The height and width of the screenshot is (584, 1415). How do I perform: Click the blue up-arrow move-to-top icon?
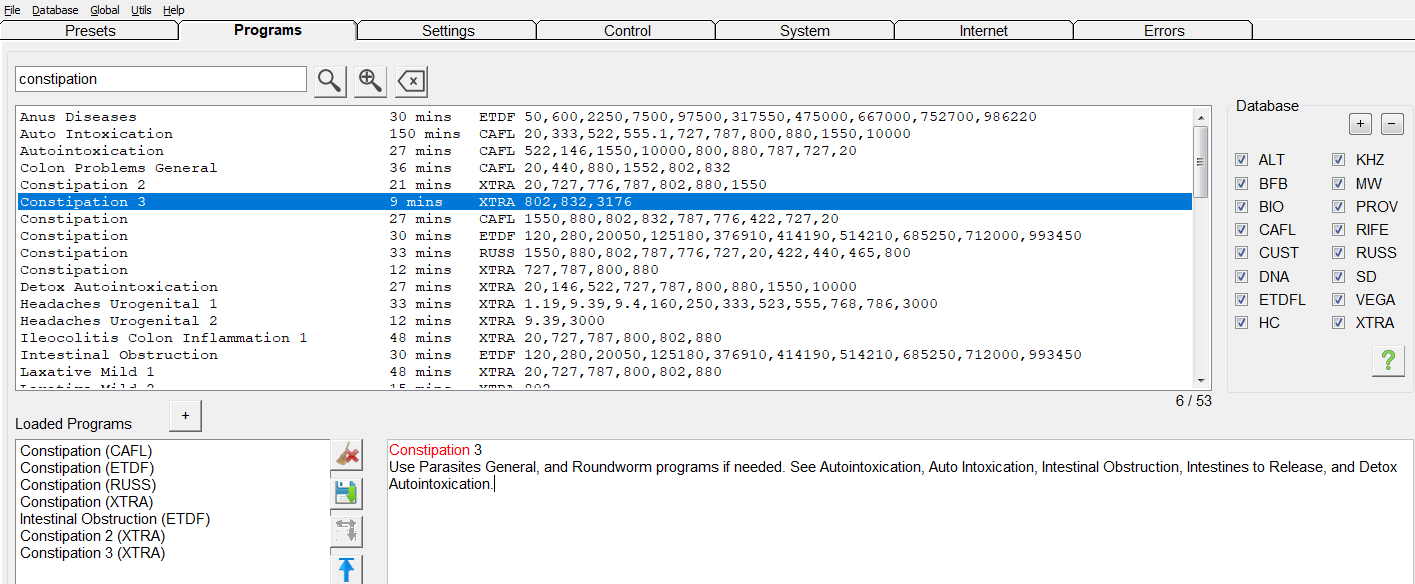point(346,569)
